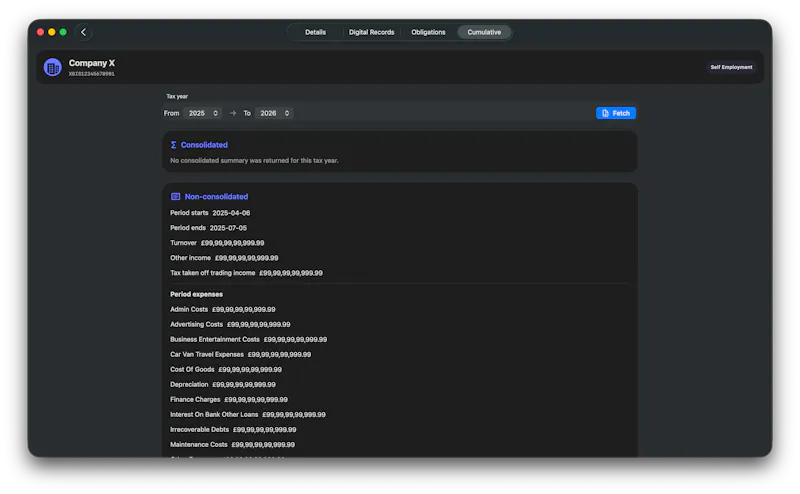Image resolution: width=800 pixels, height=494 pixels.
Task: Select the Cumulative tab
Action: click(x=484, y=32)
